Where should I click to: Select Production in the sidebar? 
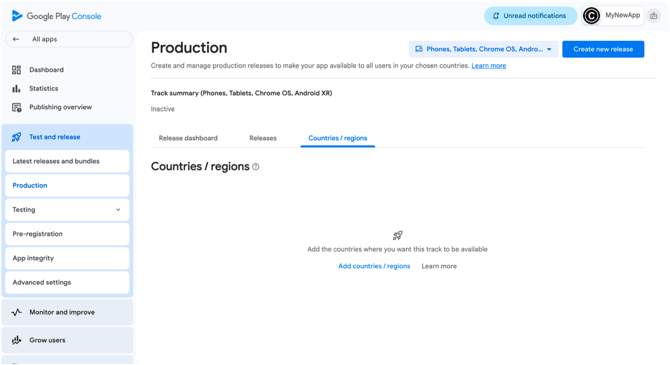pos(68,185)
